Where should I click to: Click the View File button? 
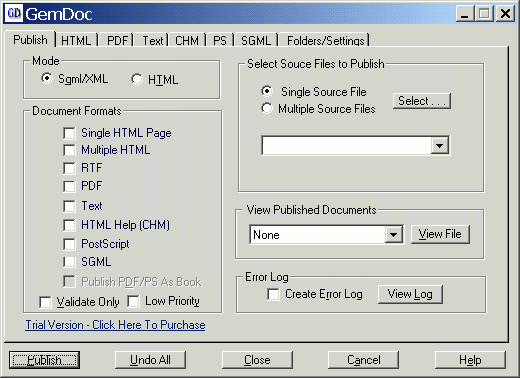(x=440, y=234)
